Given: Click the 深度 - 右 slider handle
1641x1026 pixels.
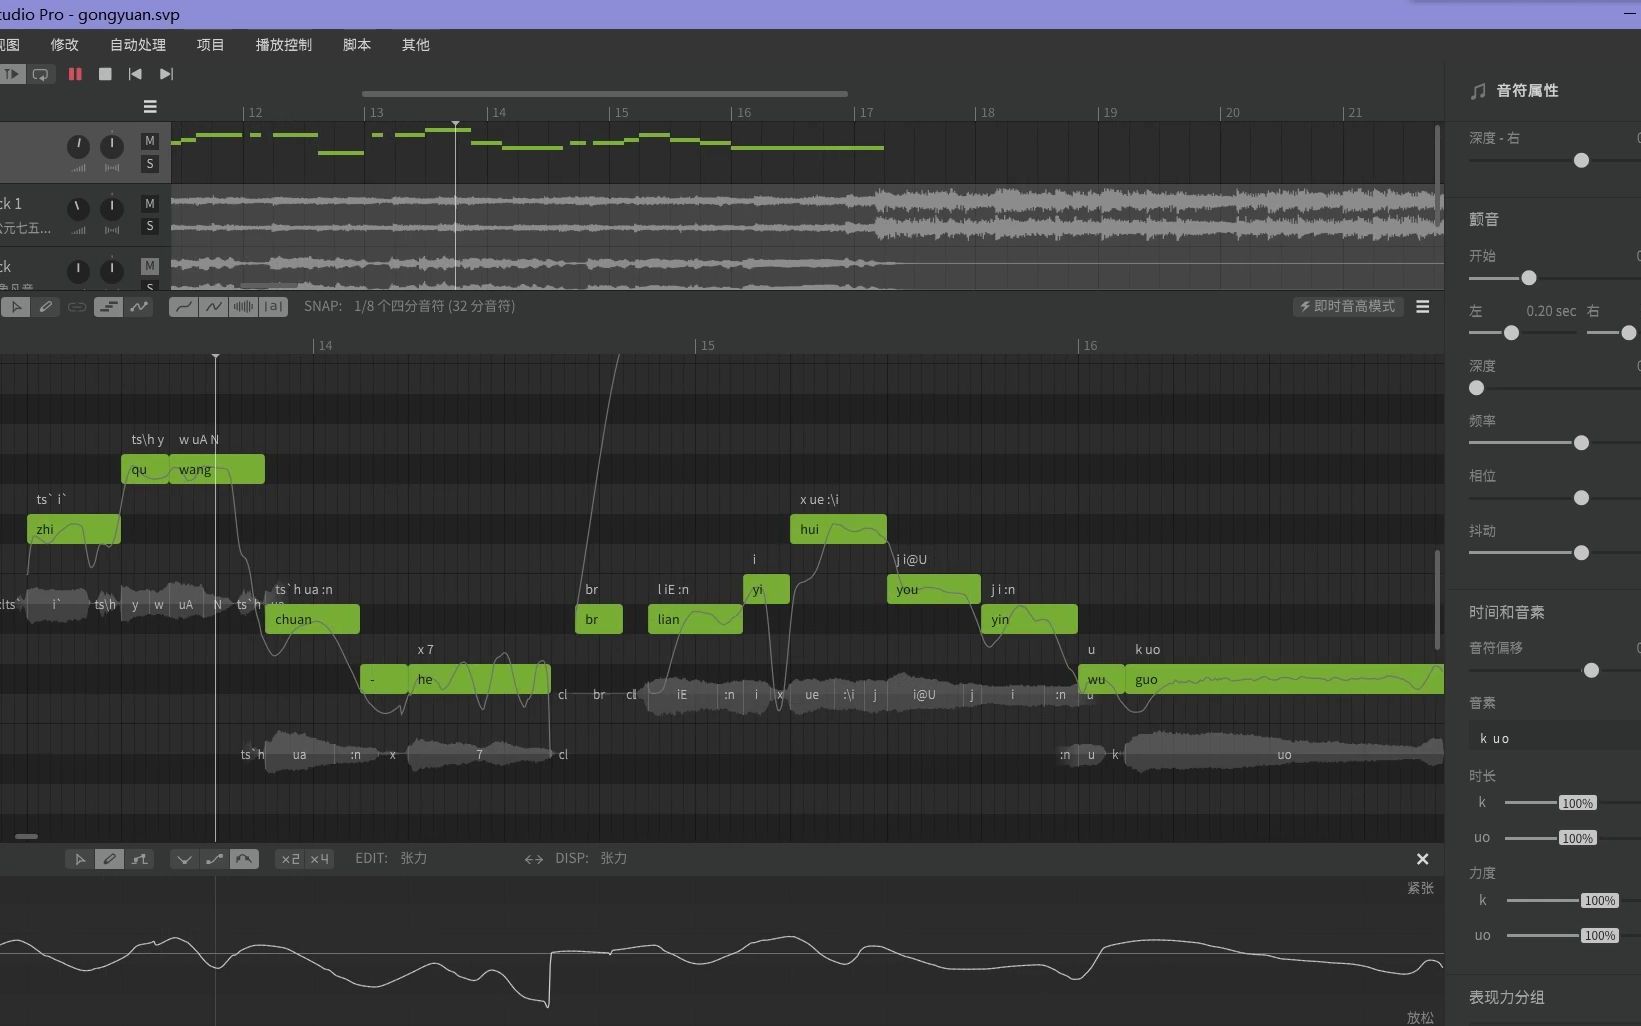Looking at the screenshot, I should pos(1581,160).
